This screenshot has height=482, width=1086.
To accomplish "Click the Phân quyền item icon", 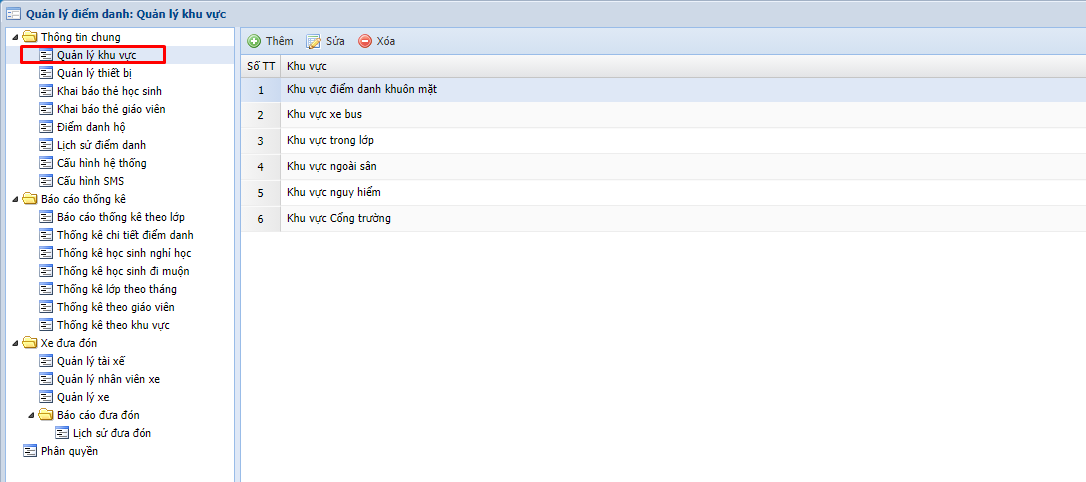I will [x=30, y=451].
